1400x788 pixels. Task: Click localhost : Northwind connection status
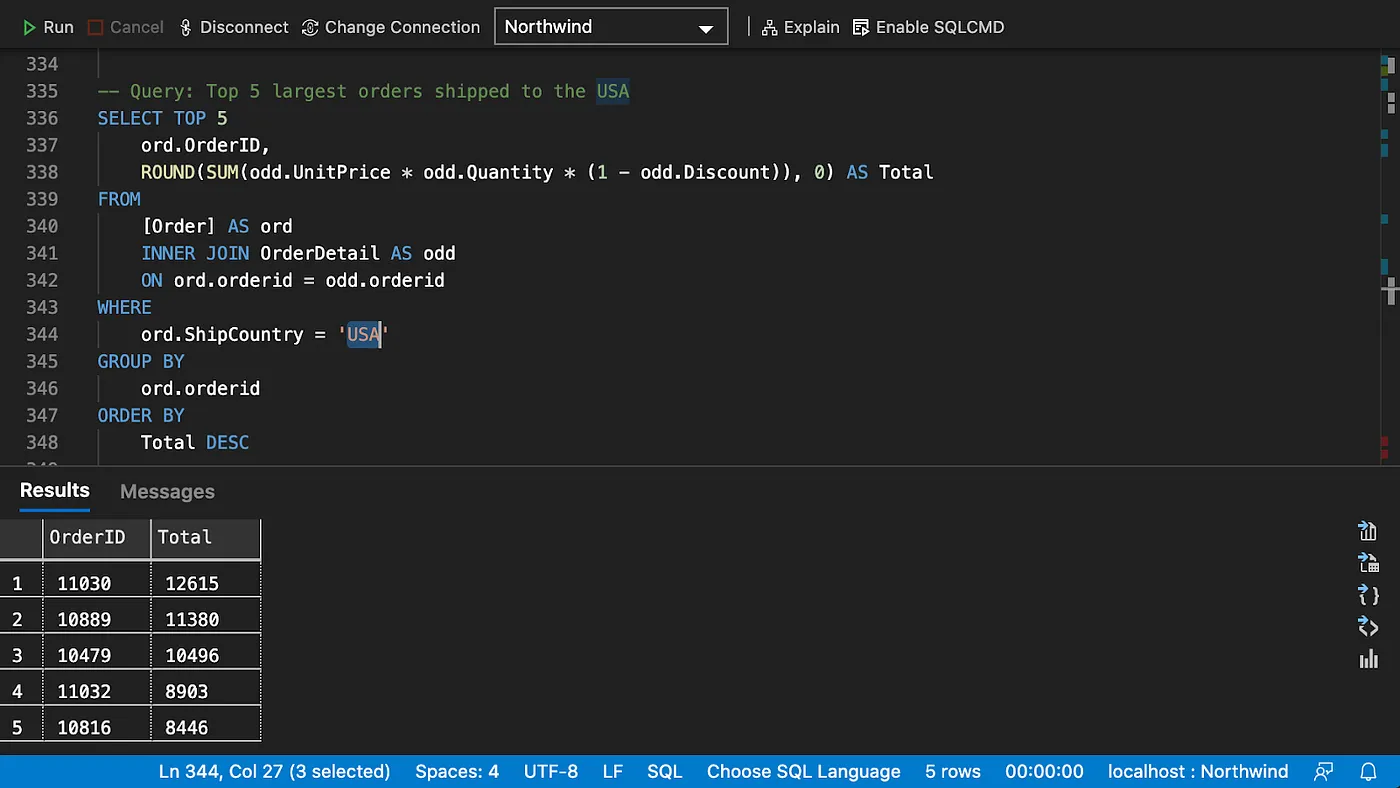coord(1198,771)
